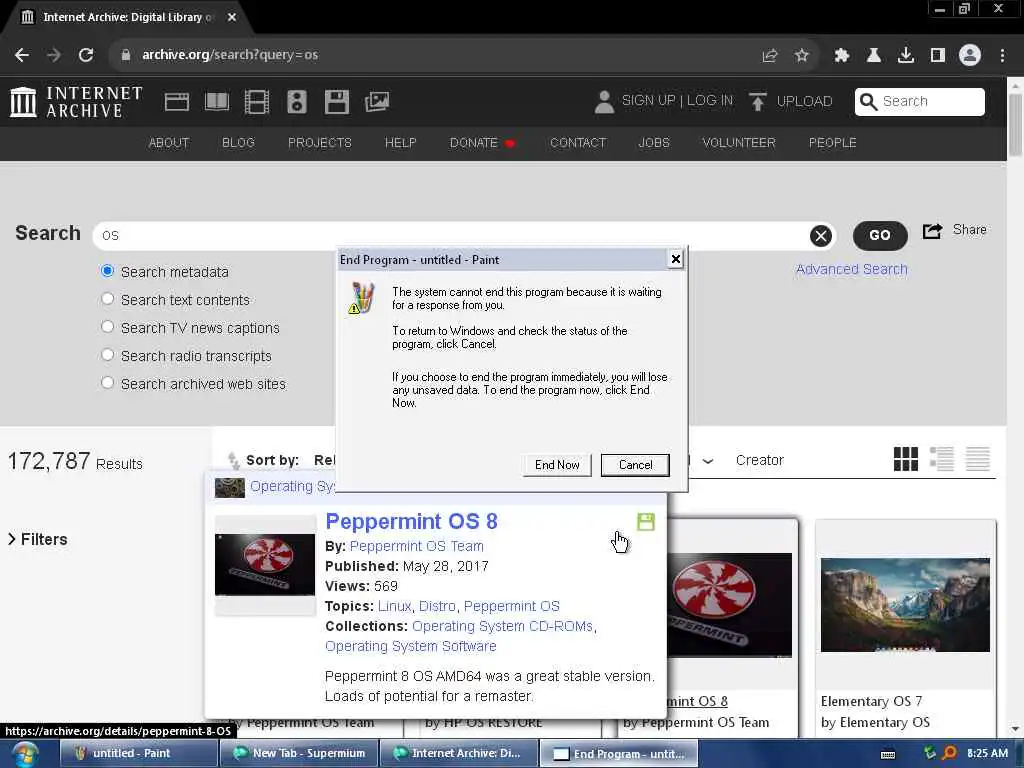Click the share-page icon in address bar

[770, 56]
